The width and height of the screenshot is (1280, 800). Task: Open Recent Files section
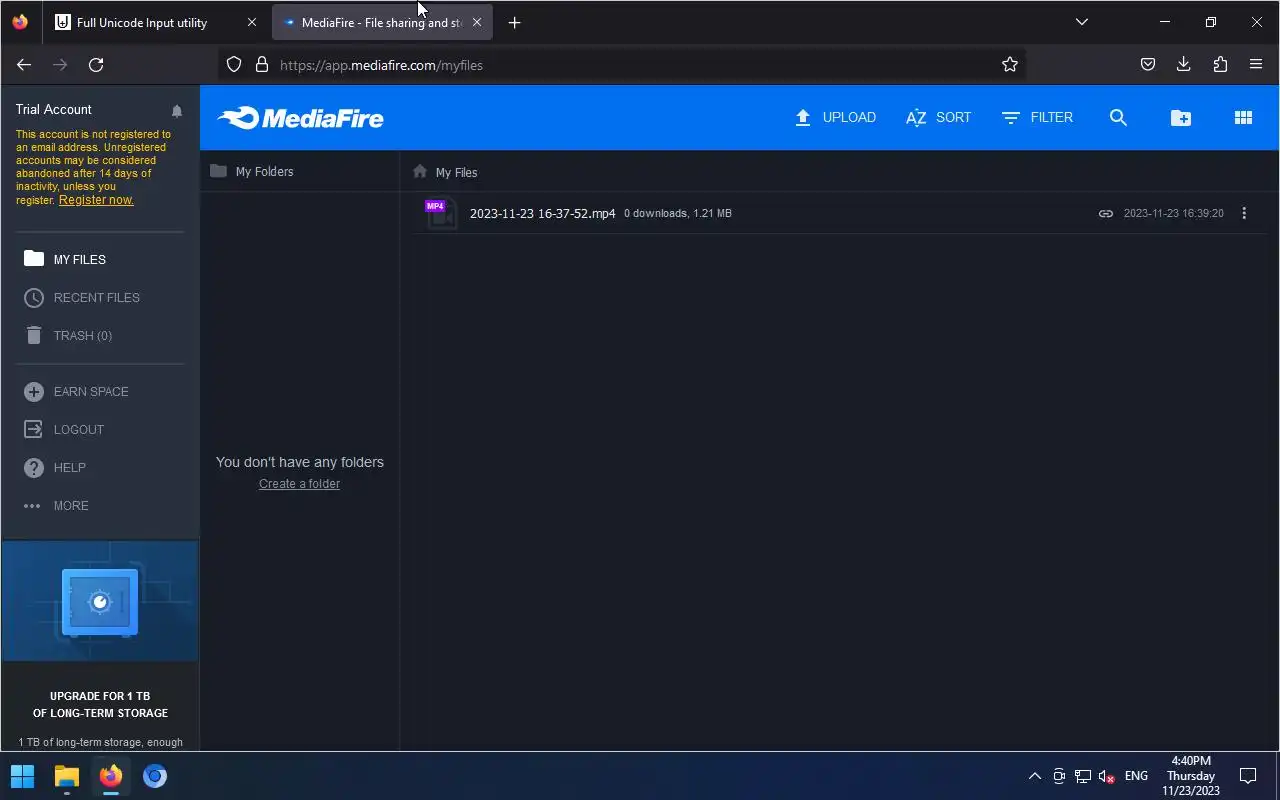click(82, 297)
